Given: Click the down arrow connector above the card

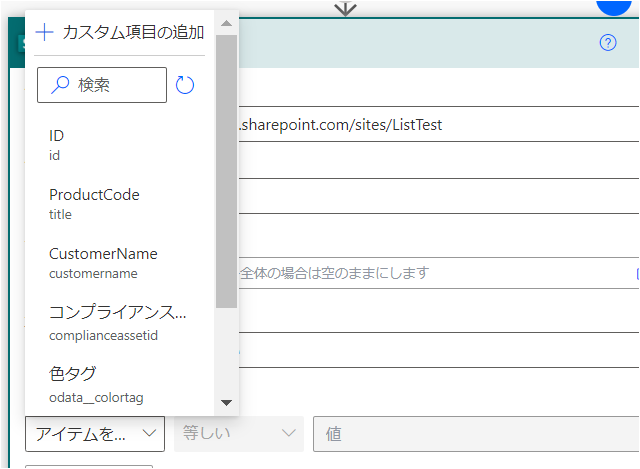Looking at the screenshot, I should tap(345, 8).
